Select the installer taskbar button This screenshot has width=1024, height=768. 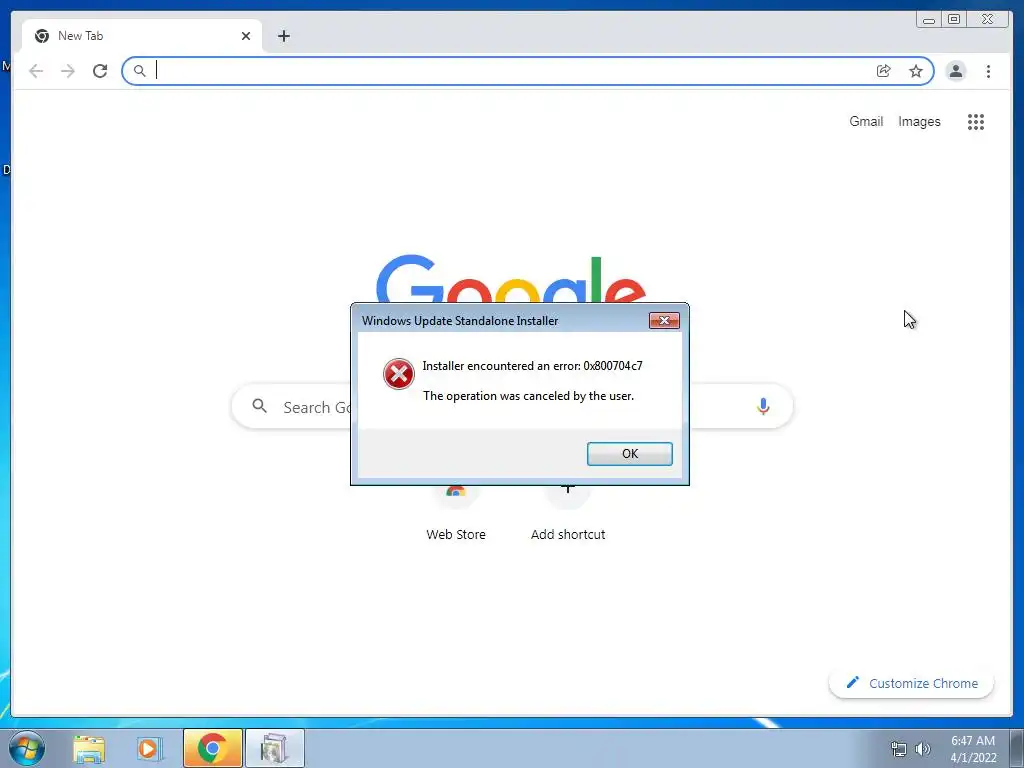tap(275, 748)
